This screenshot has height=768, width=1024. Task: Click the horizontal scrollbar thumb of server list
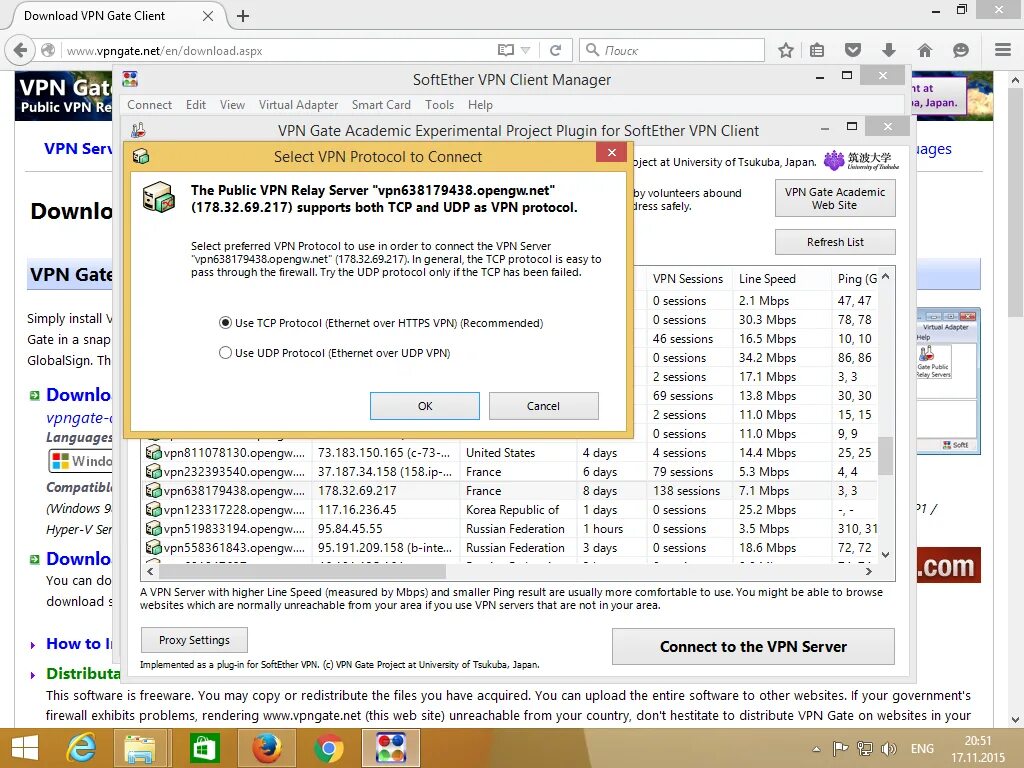click(x=302, y=571)
